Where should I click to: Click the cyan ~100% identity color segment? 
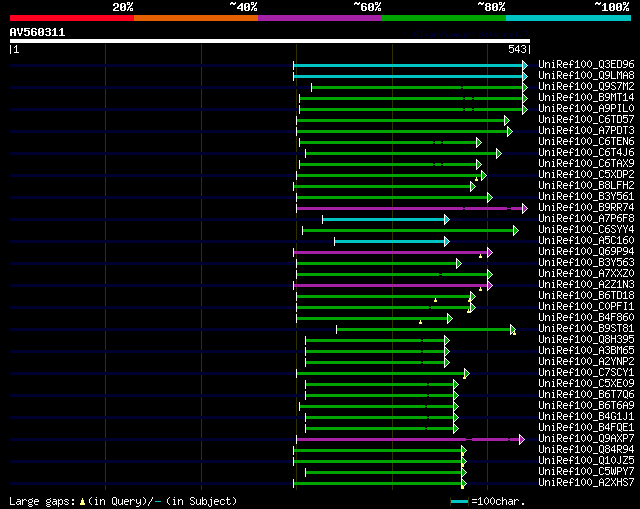click(x=569, y=18)
